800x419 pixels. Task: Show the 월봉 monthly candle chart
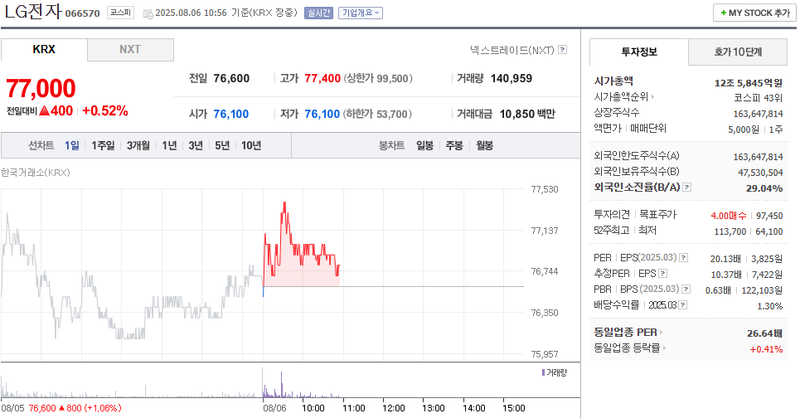click(x=485, y=145)
